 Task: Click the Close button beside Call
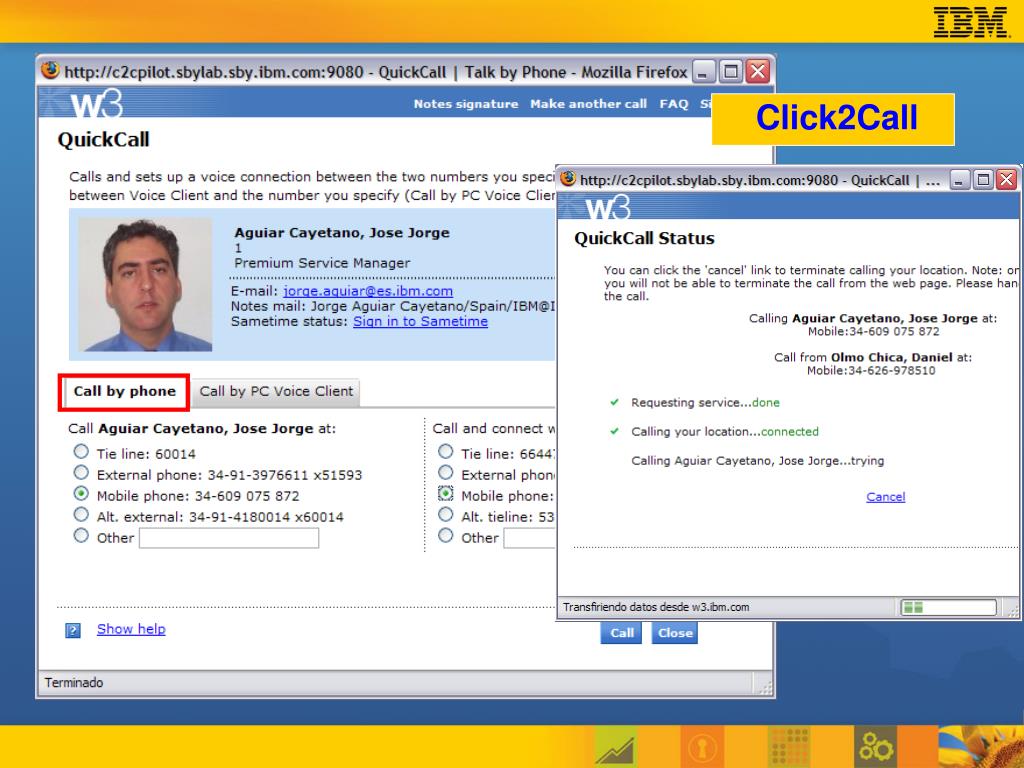click(x=675, y=633)
